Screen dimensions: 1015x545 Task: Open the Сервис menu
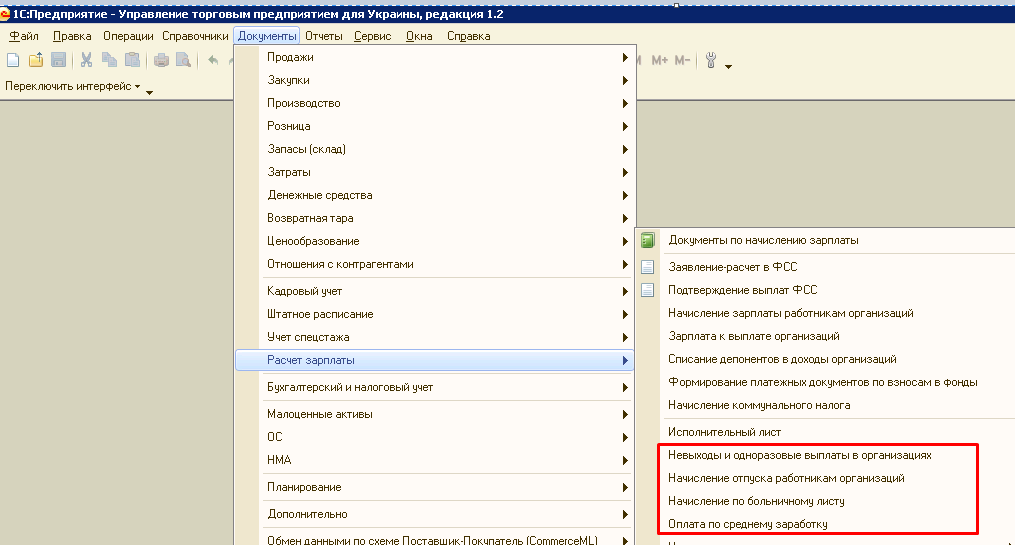pos(373,36)
